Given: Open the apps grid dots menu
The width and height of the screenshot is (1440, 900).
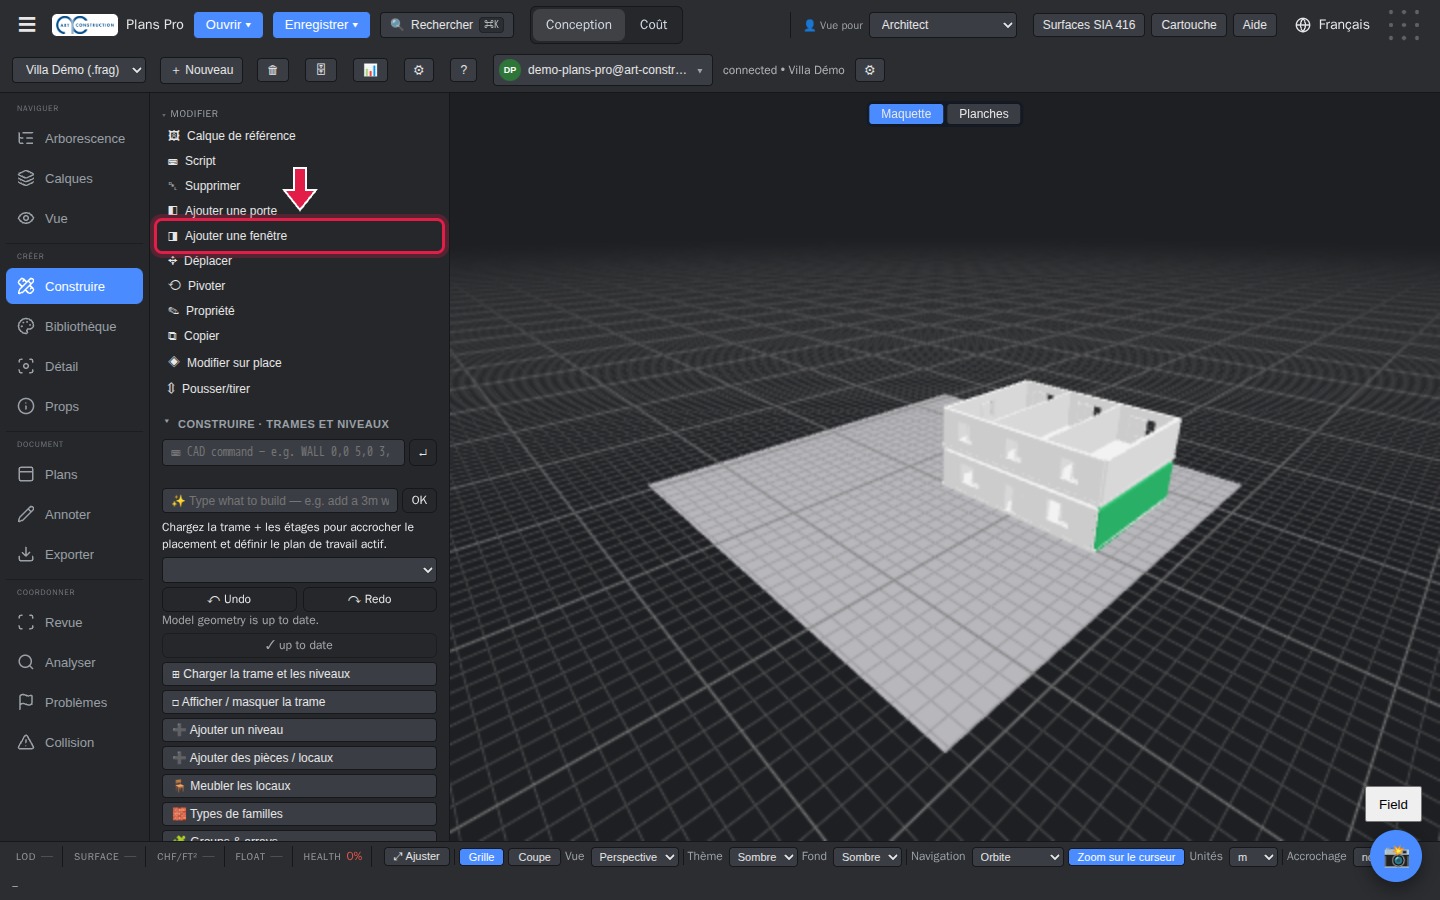Looking at the screenshot, I should click(1404, 25).
